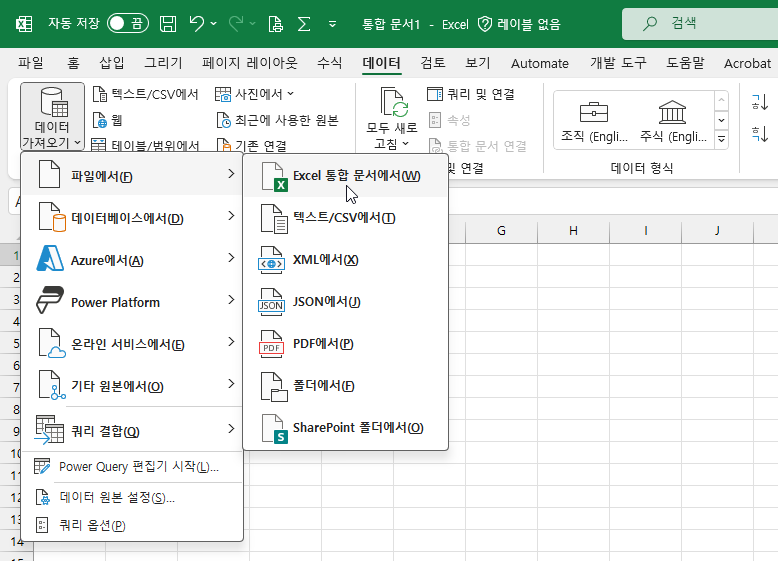The width and height of the screenshot is (778, 561).
Task: Open 데이터 원본 설정 dialog
Action: tap(132, 497)
